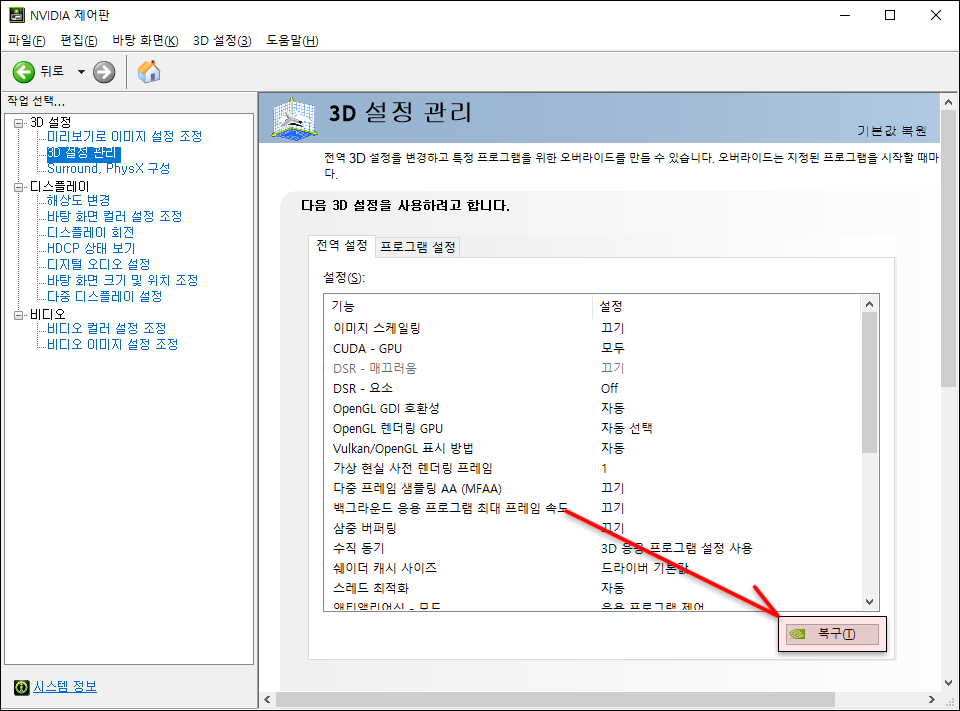
Task: Open 비디오 컬러 설정 조정
Action: [107, 328]
